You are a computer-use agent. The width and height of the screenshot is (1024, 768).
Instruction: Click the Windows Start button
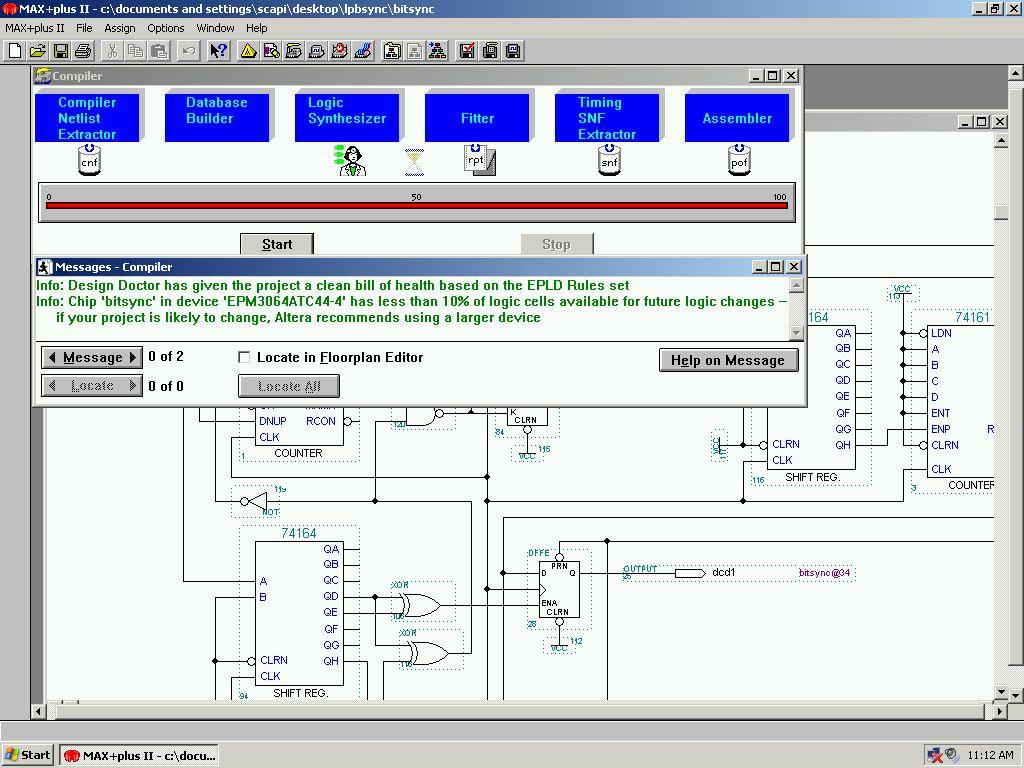coord(27,756)
